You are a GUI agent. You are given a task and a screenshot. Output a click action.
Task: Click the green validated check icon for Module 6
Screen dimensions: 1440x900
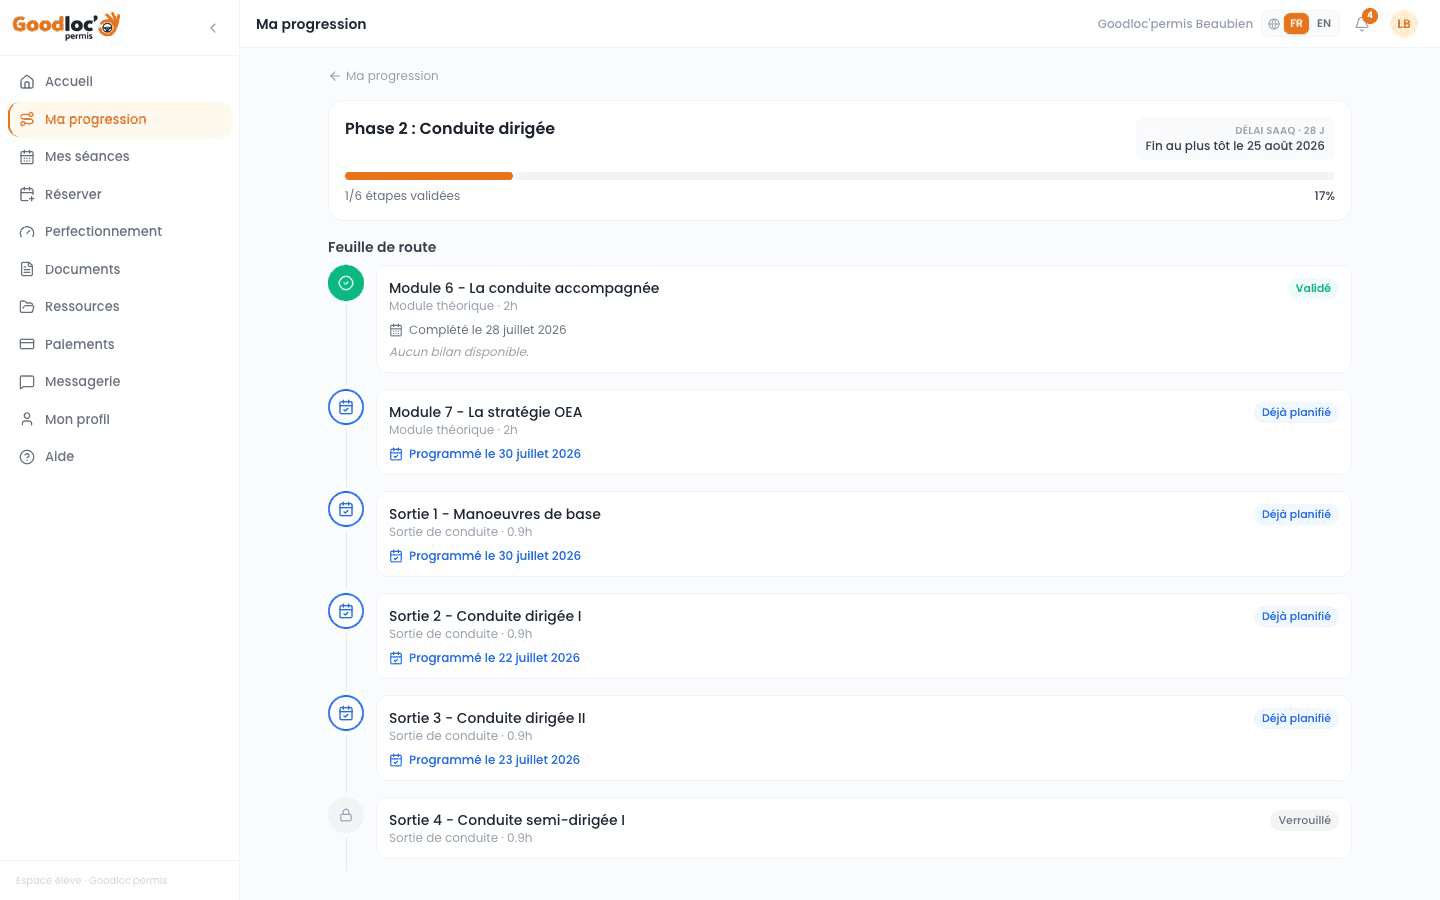coord(346,283)
